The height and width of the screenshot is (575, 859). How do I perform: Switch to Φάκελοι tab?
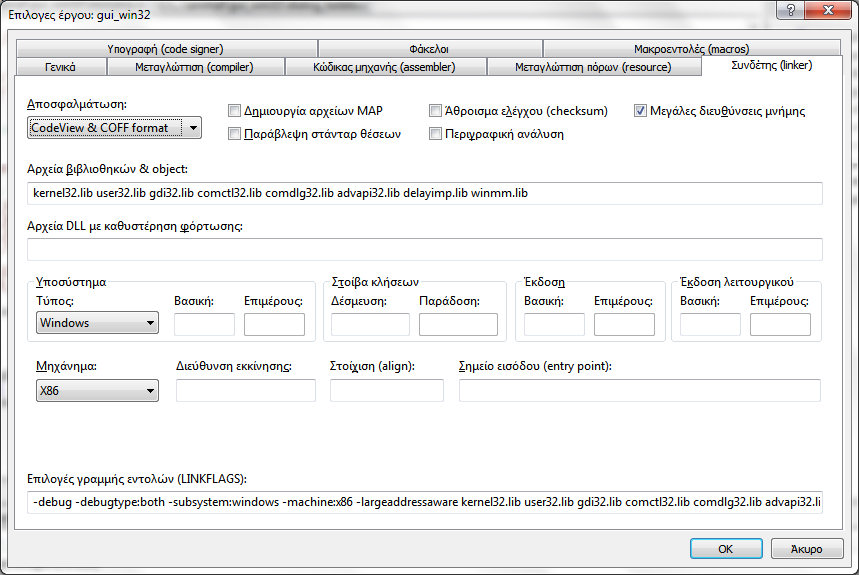pos(430,49)
